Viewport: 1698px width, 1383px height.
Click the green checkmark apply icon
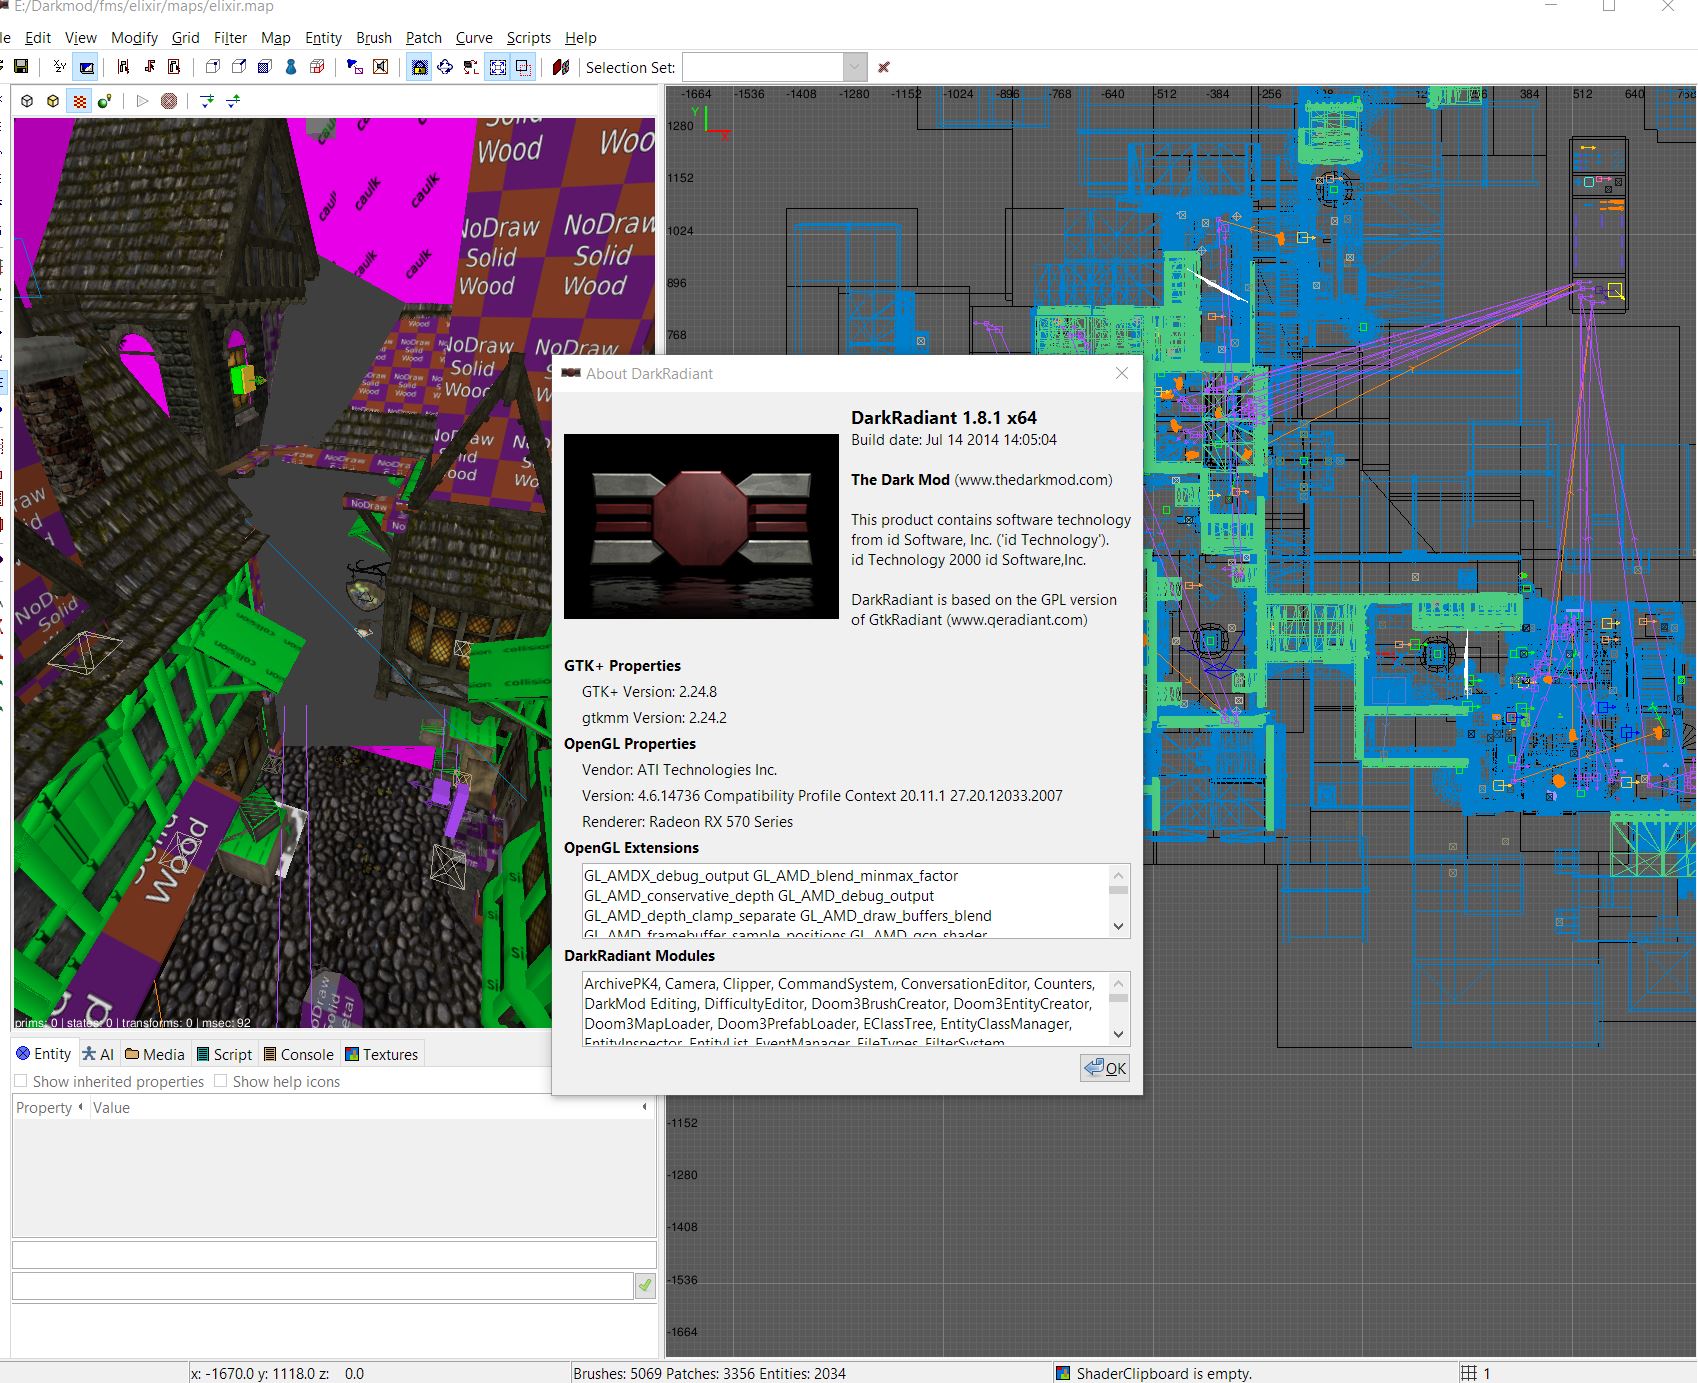point(645,1286)
